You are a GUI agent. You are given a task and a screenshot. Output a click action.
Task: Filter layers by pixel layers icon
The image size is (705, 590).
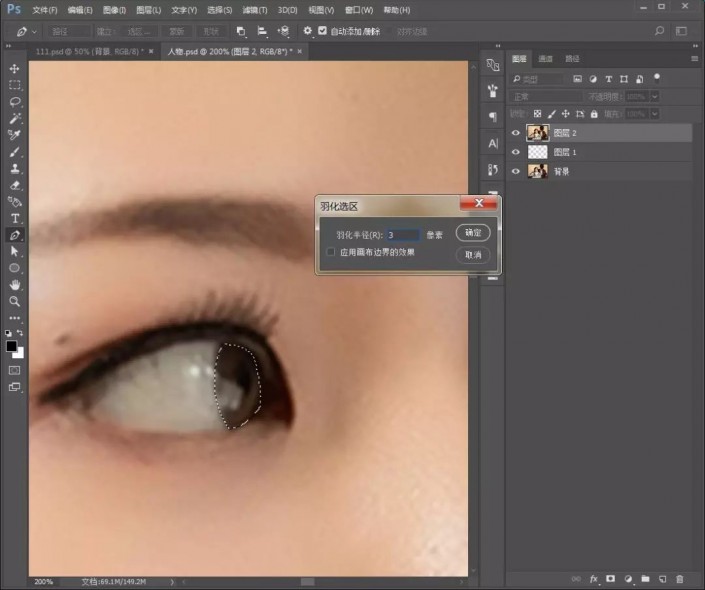(x=578, y=79)
